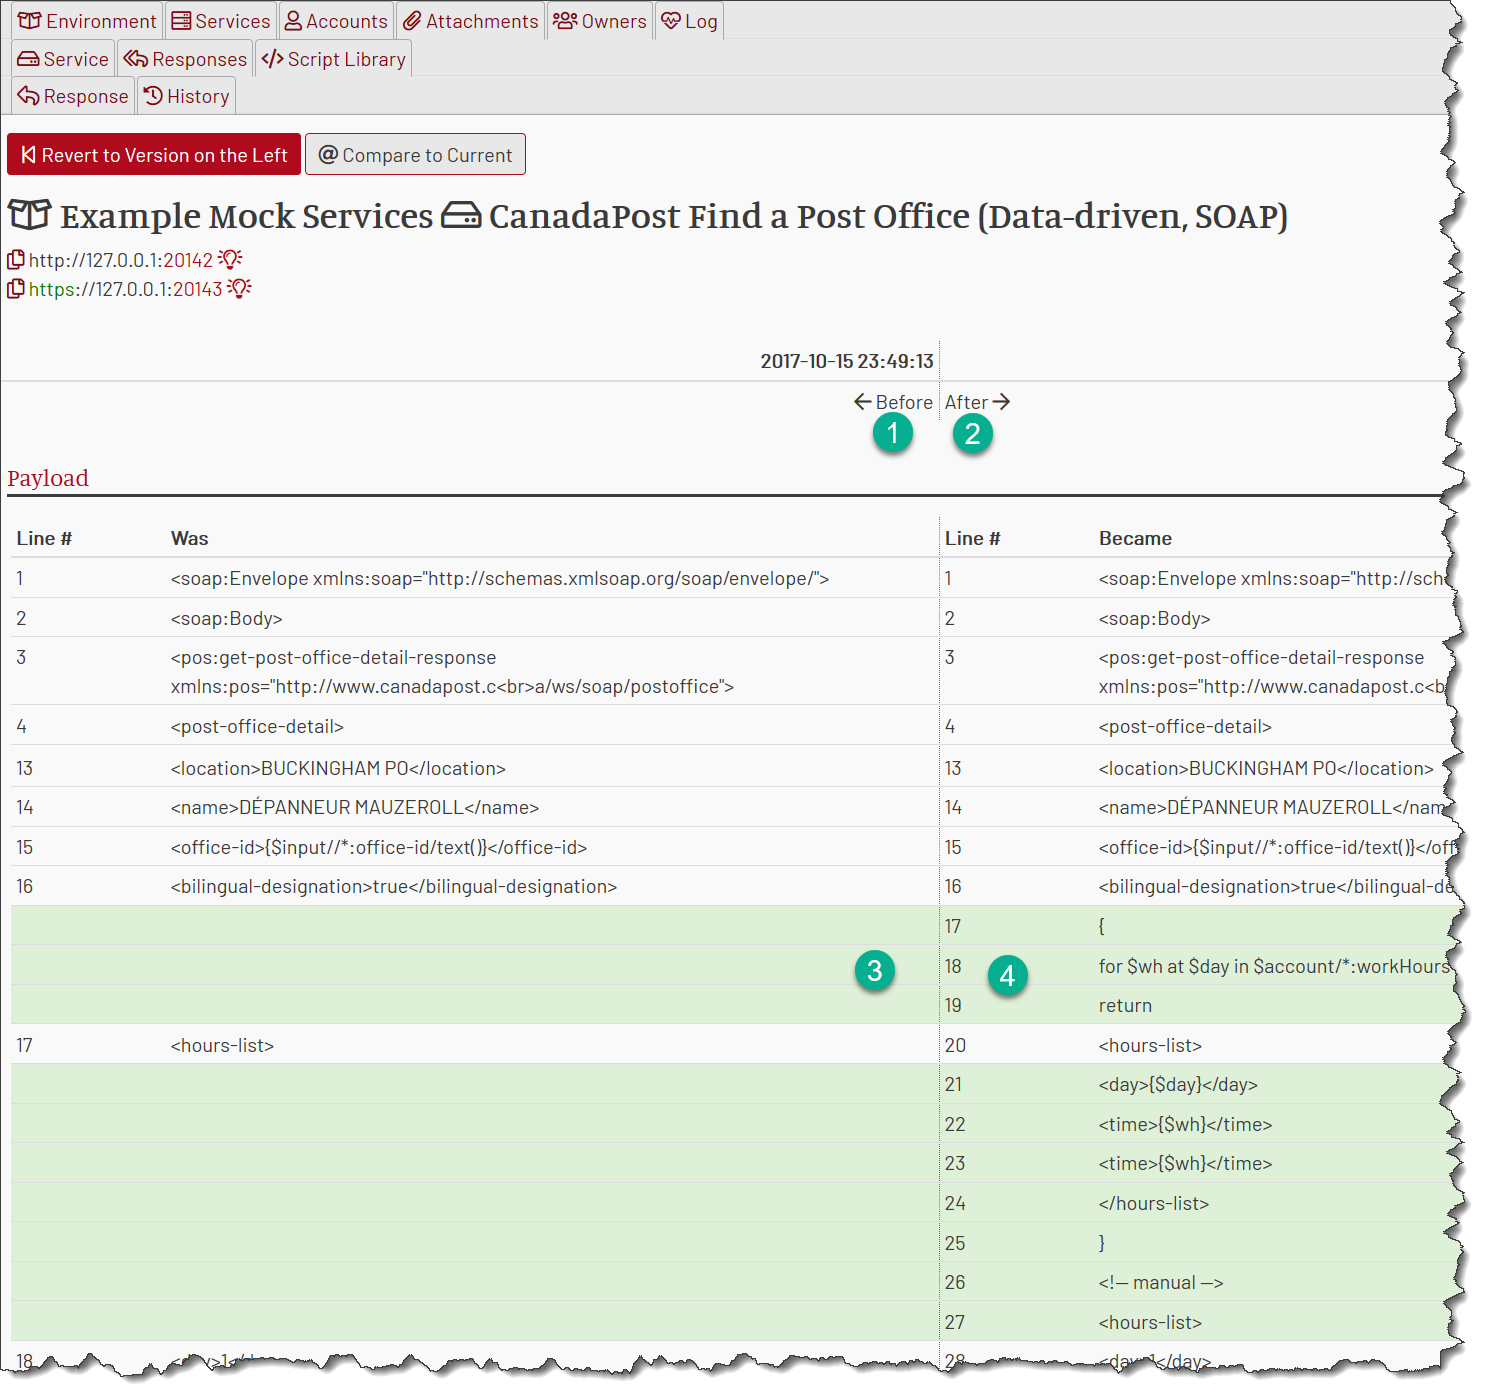Click the Responses reply-all icon
This screenshot has height=1398, width=1487.
tap(136, 59)
